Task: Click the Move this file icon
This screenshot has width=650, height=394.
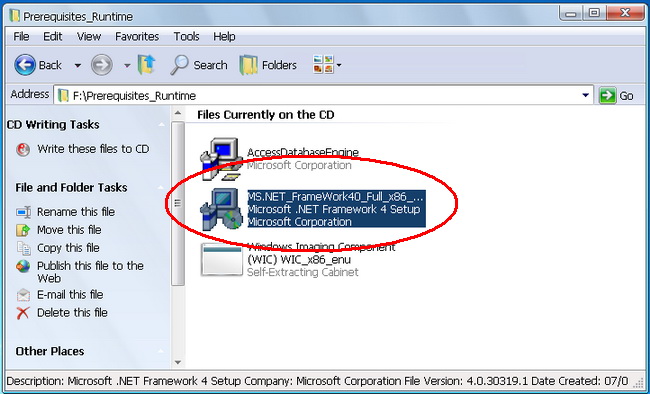Action: pos(23,230)
